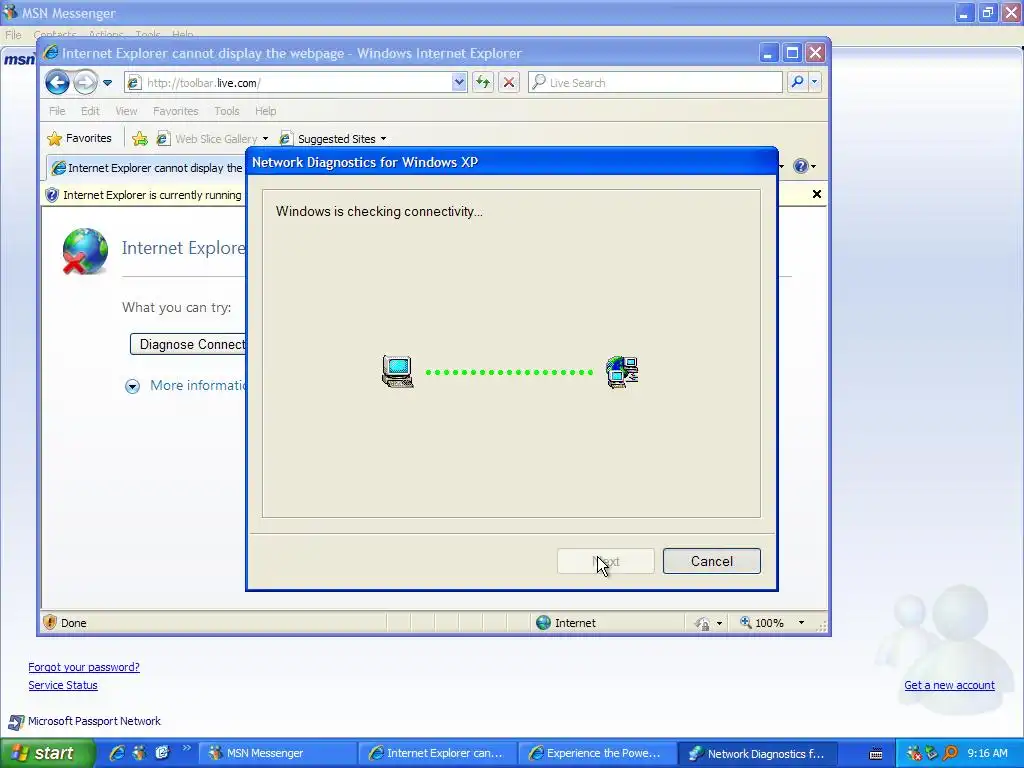
Task: Click the computer icon in connectivity animation
Action: point(398,372)
